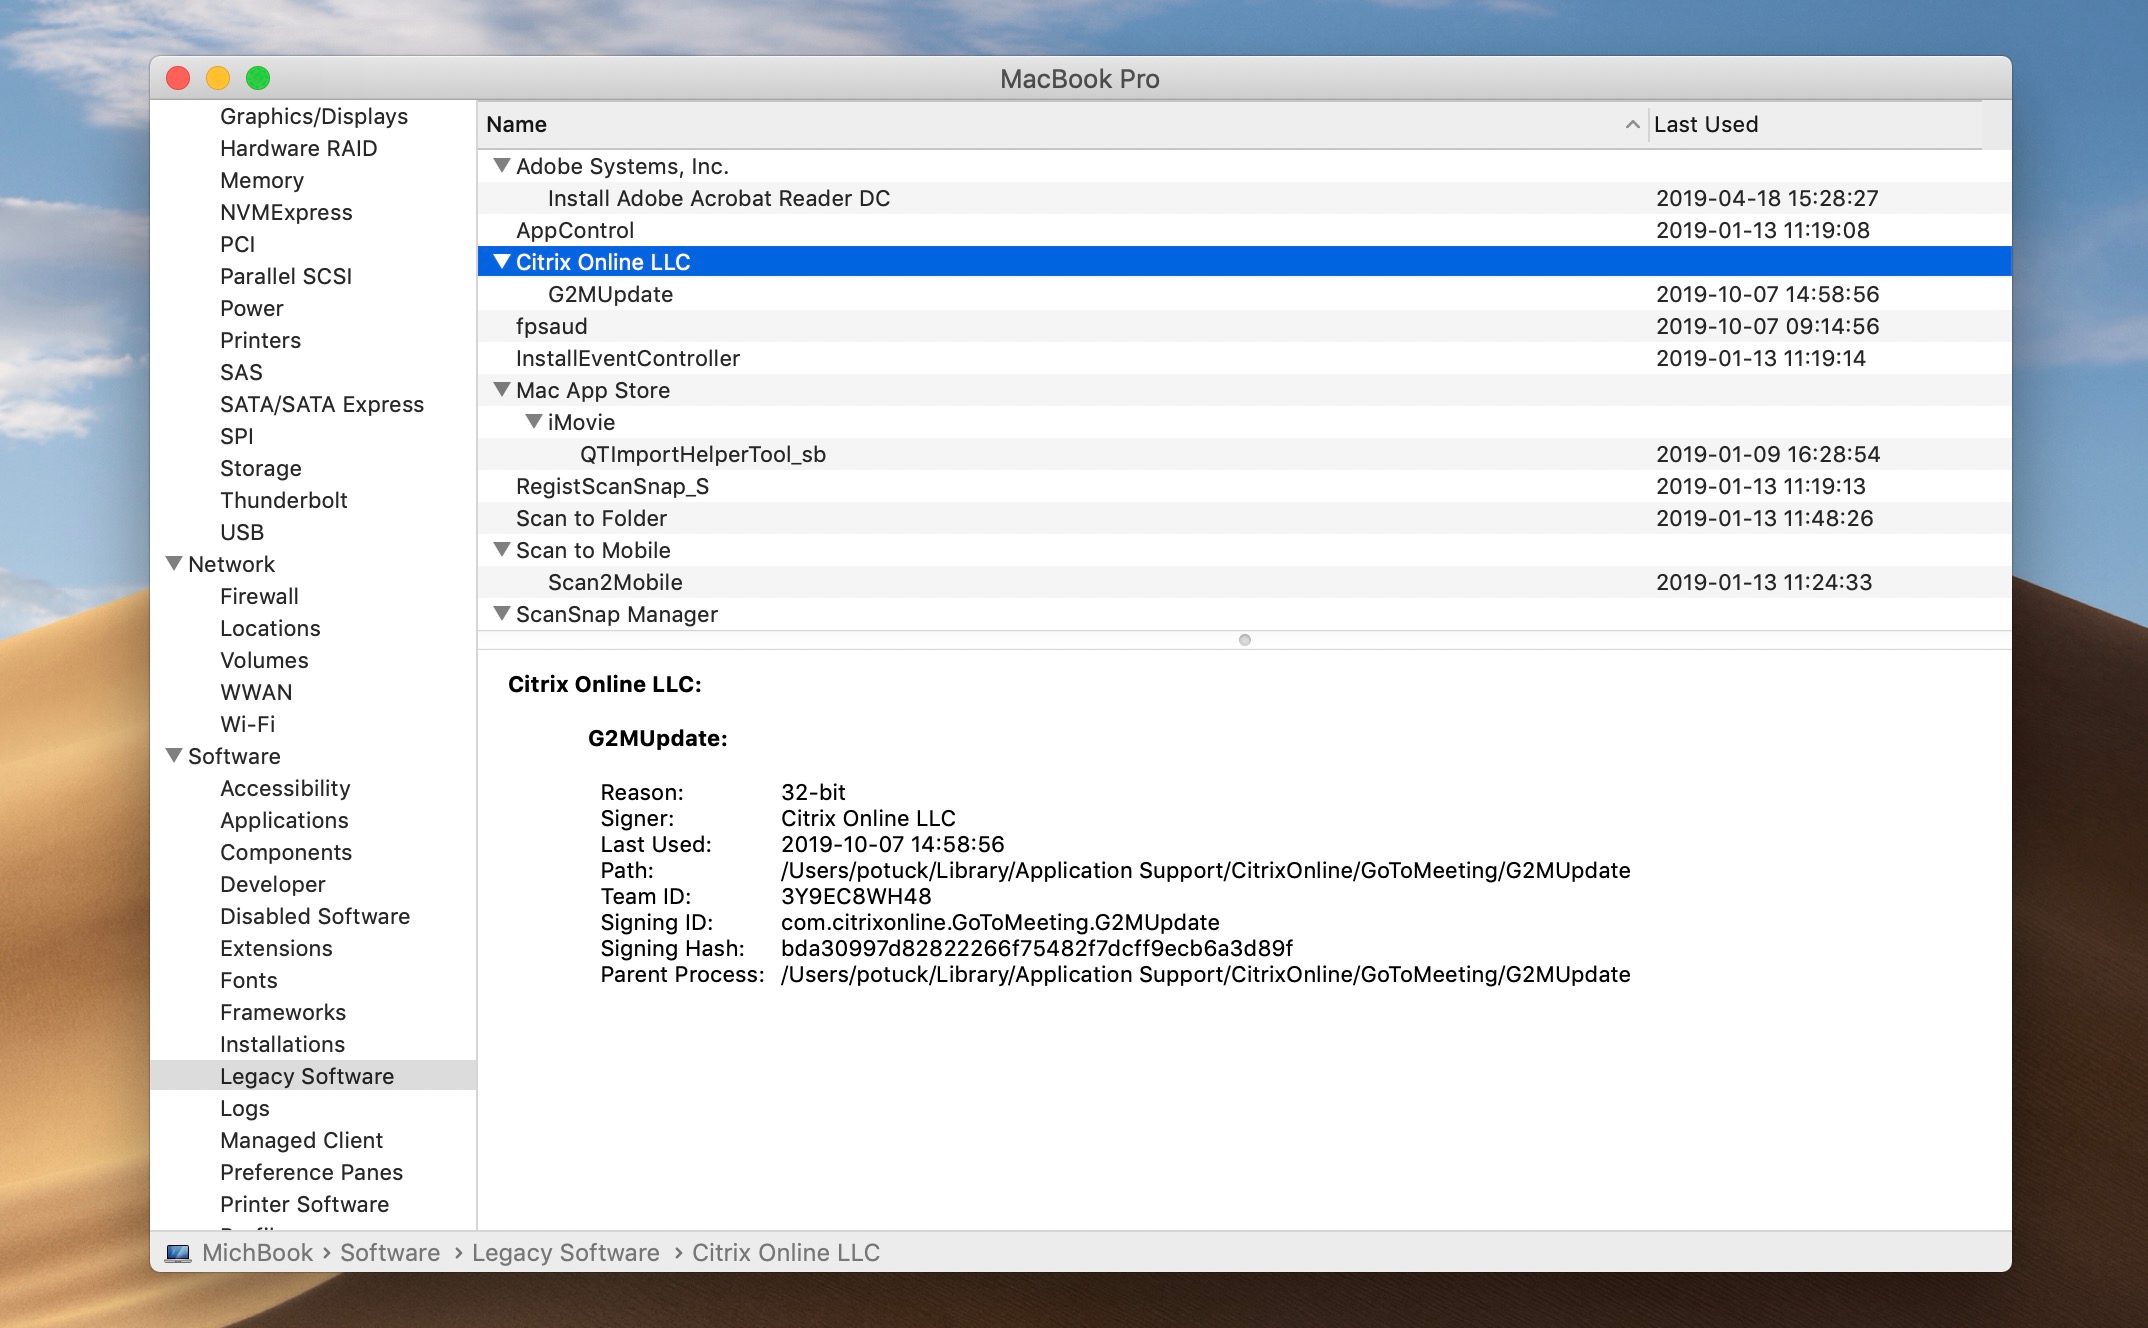Image resolution: width=2148 pixels, height=1328 pixels.
Task: Open Applications in the Software sidebar
Action: coord(284,820)
